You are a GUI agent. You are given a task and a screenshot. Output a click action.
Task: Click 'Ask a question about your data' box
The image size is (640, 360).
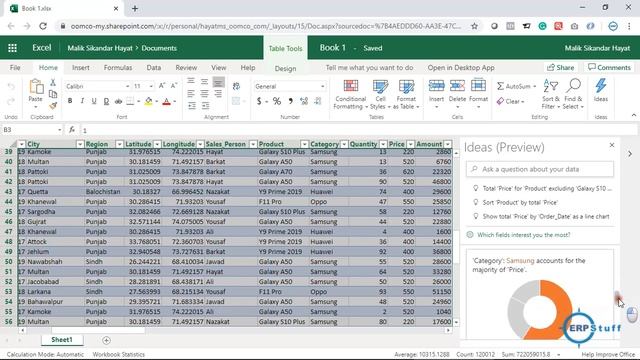(540, 169)
